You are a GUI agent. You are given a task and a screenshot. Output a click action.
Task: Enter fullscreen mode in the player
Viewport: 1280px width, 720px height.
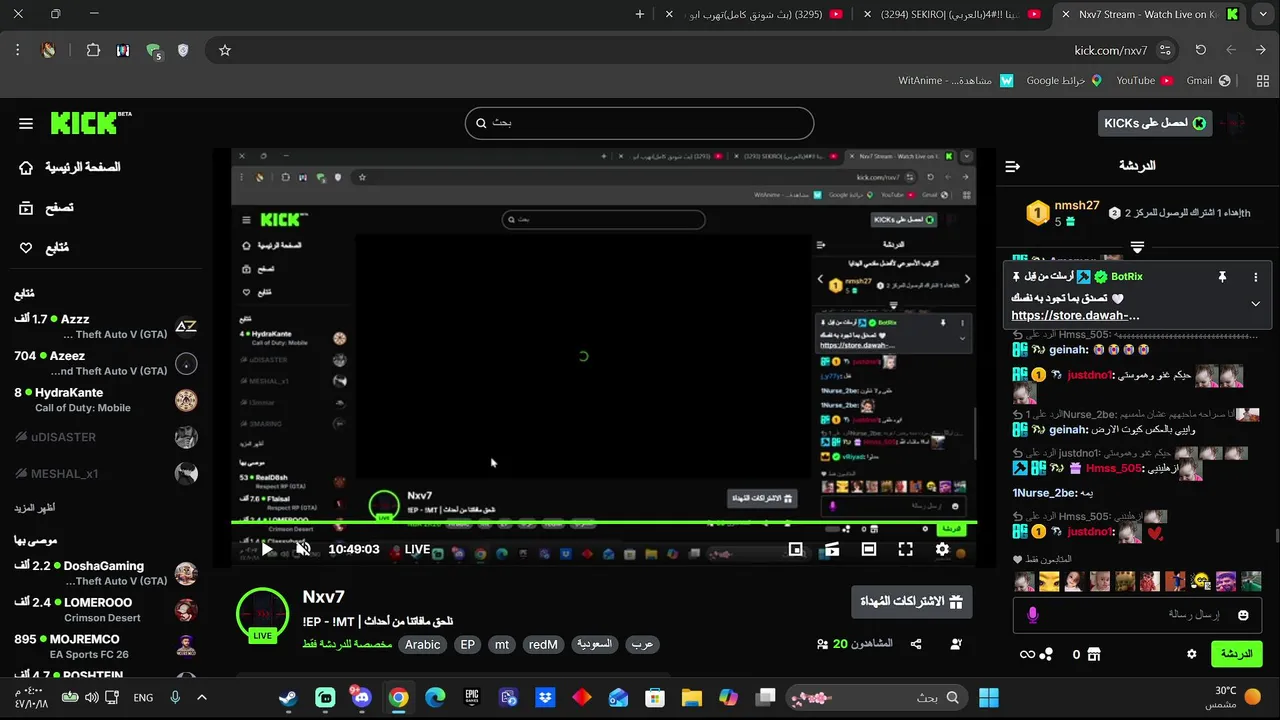coord(905,549)
